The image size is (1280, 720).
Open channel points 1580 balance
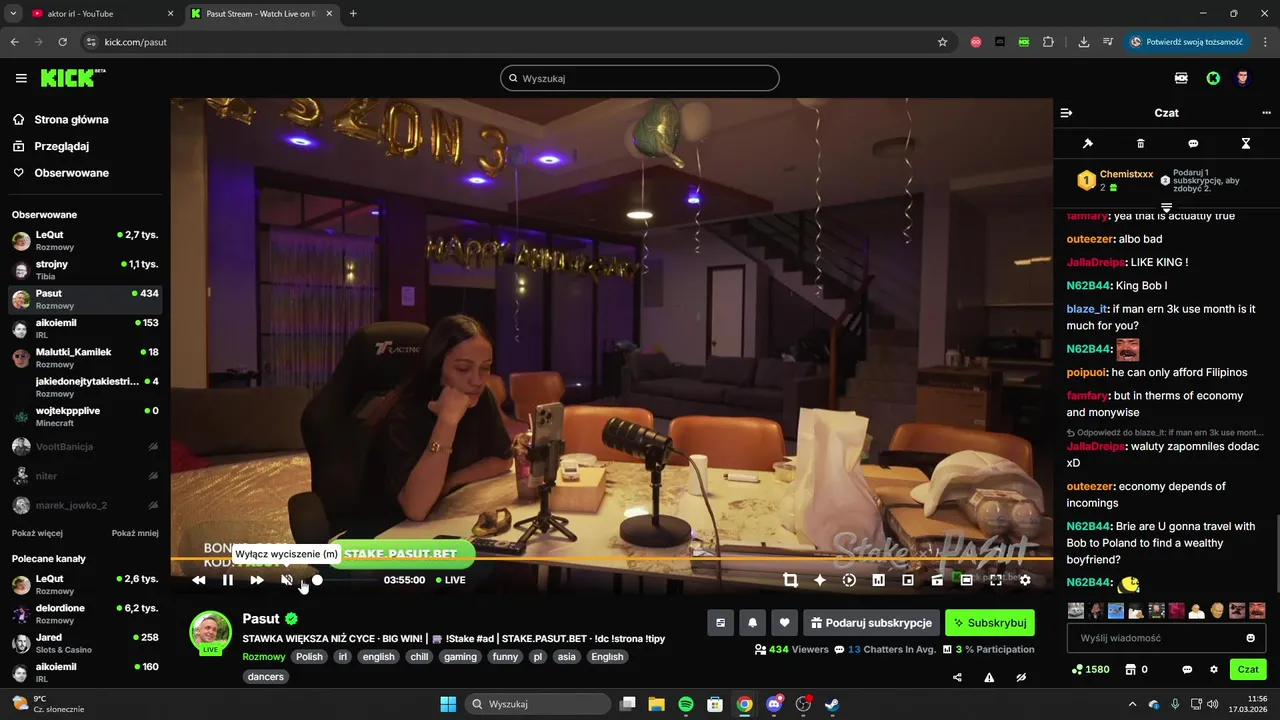tap(1090, 669)
